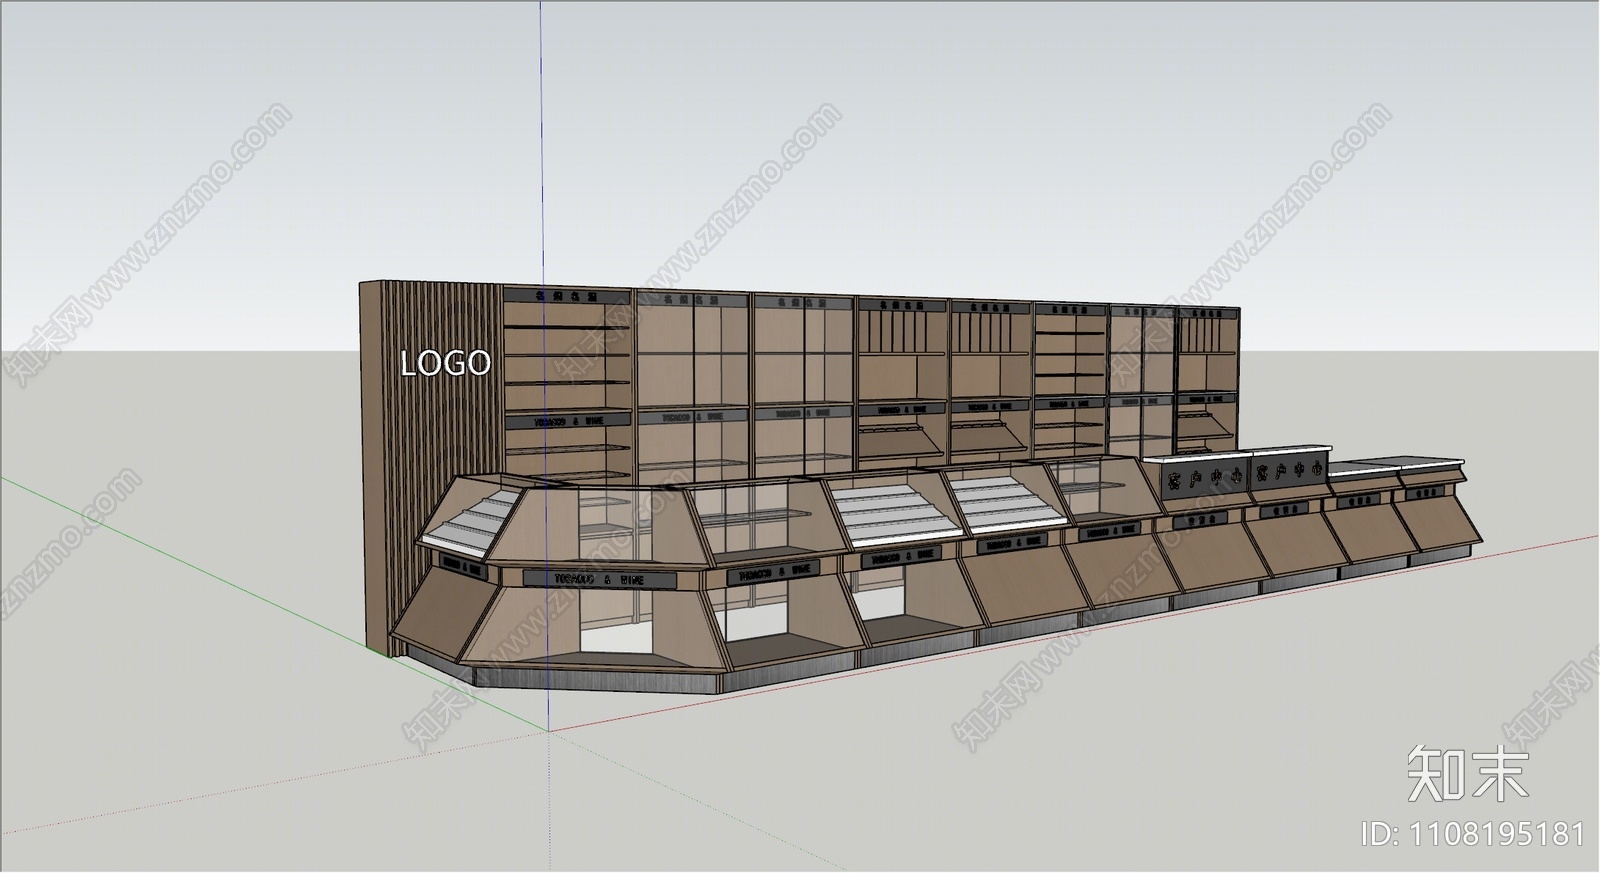The width and height of the screenshot is (1600, 873).
Task: Select the white LOGO text on slatted panel
Action: coord(446,363)
